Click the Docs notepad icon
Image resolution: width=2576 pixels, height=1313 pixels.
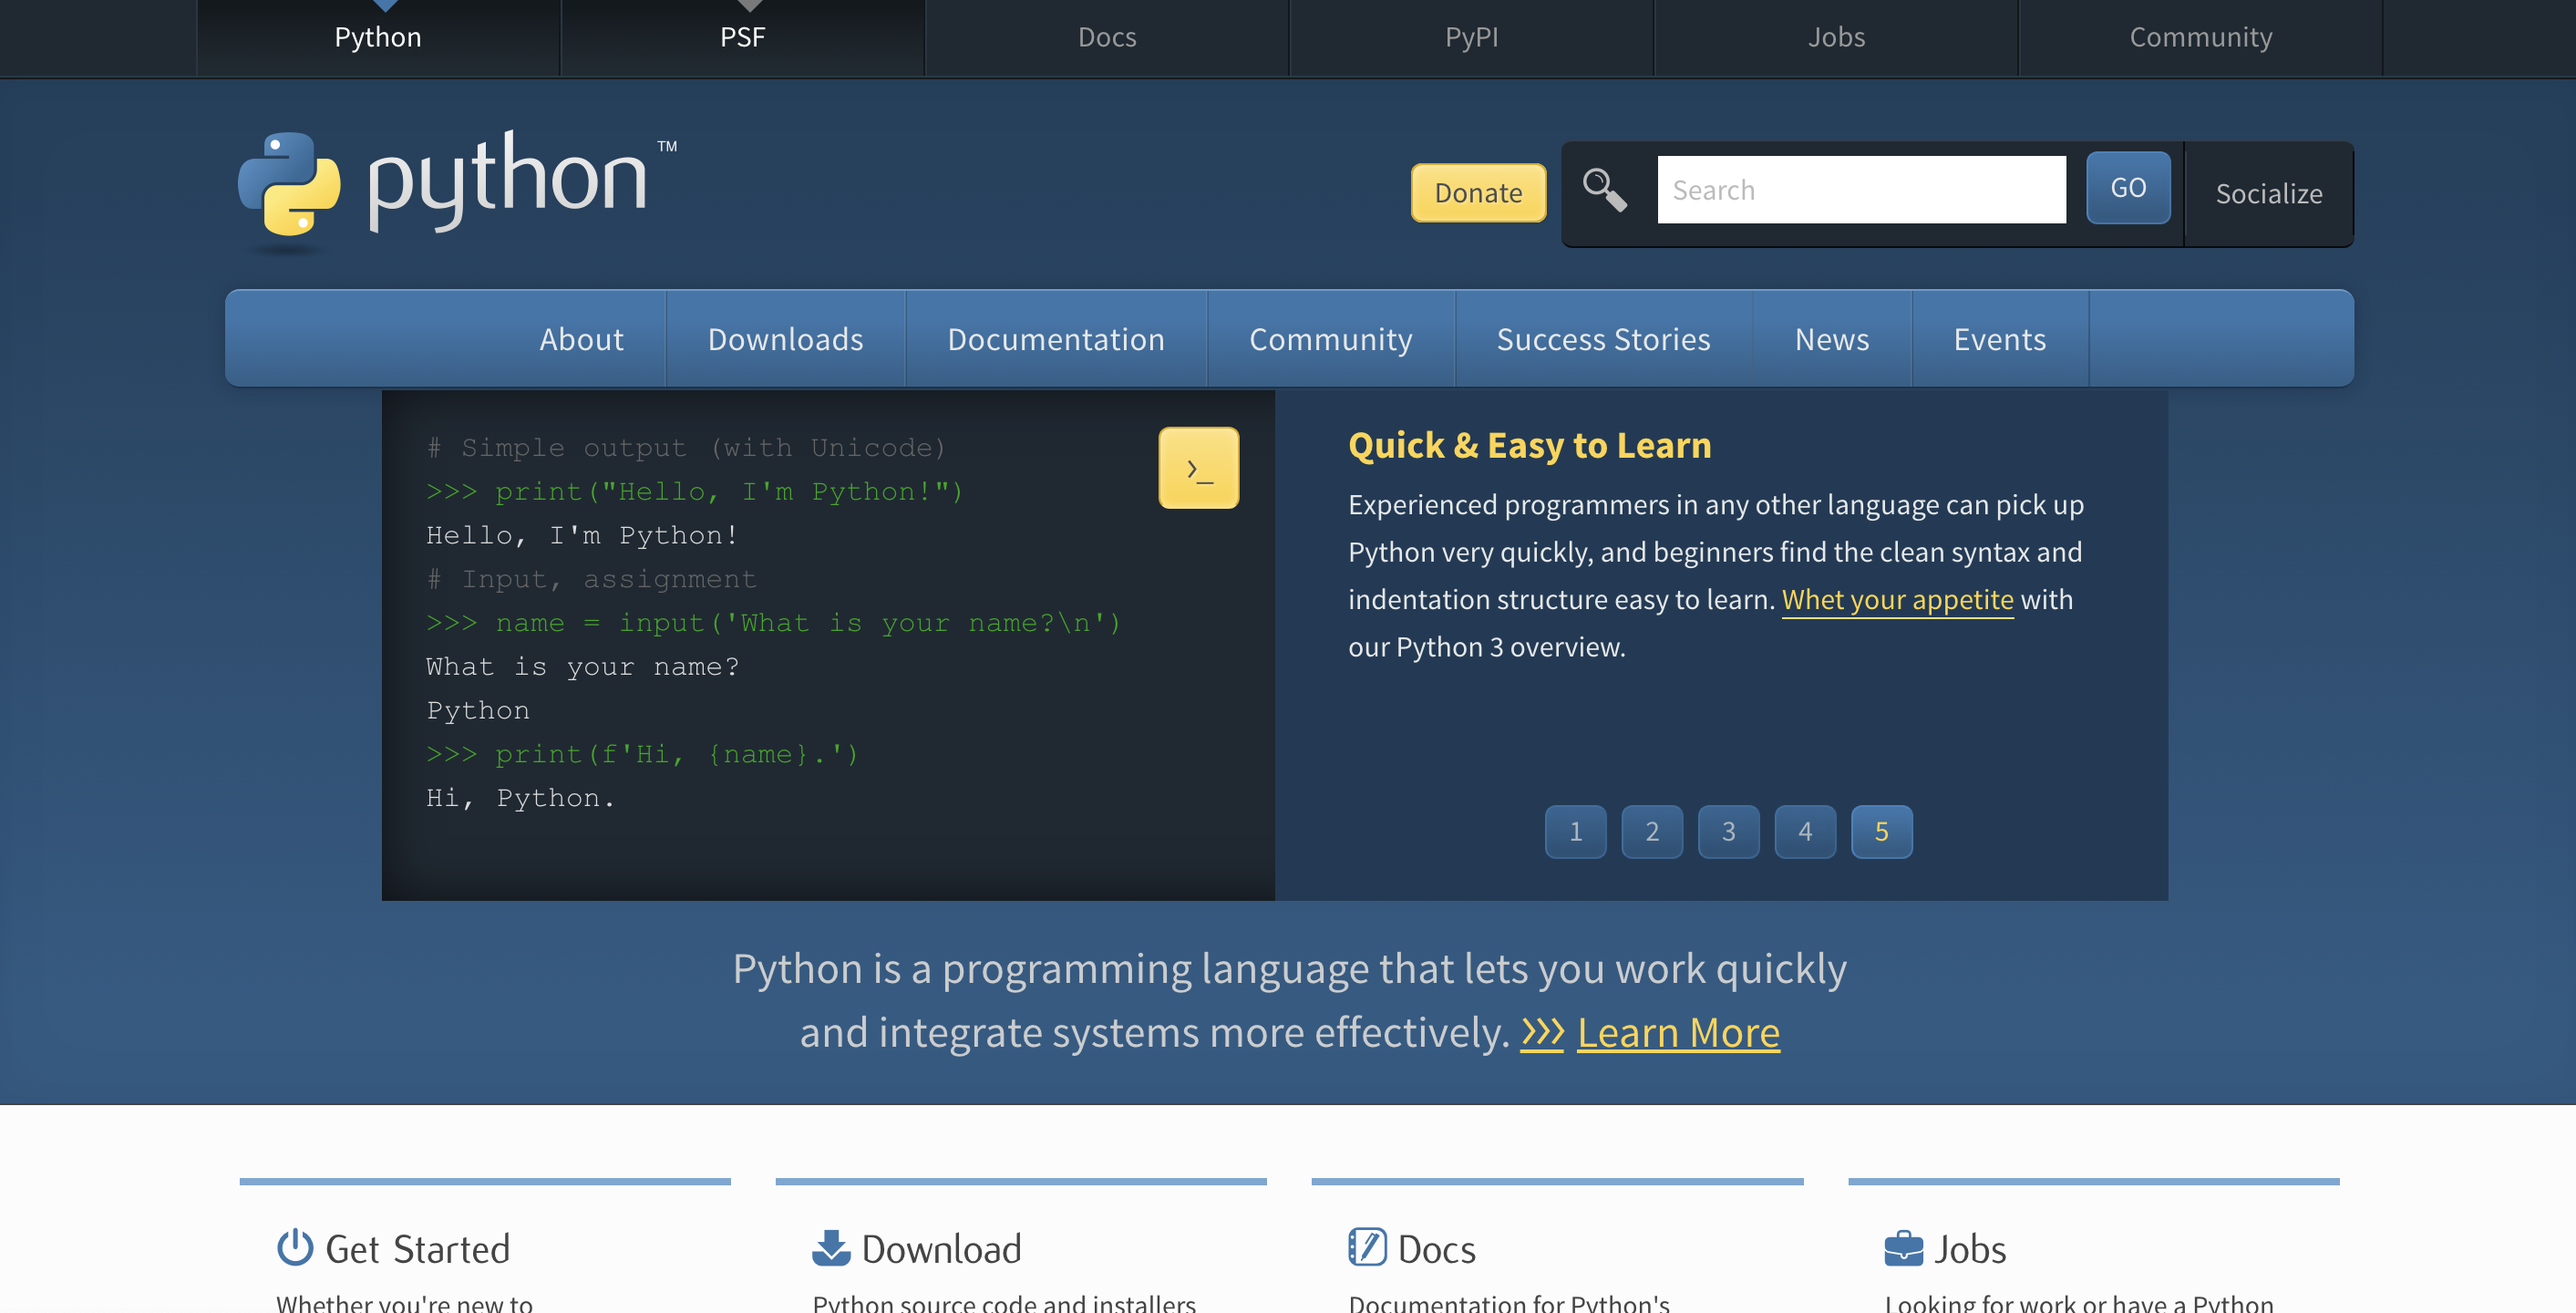[x=1366, y=1248]
